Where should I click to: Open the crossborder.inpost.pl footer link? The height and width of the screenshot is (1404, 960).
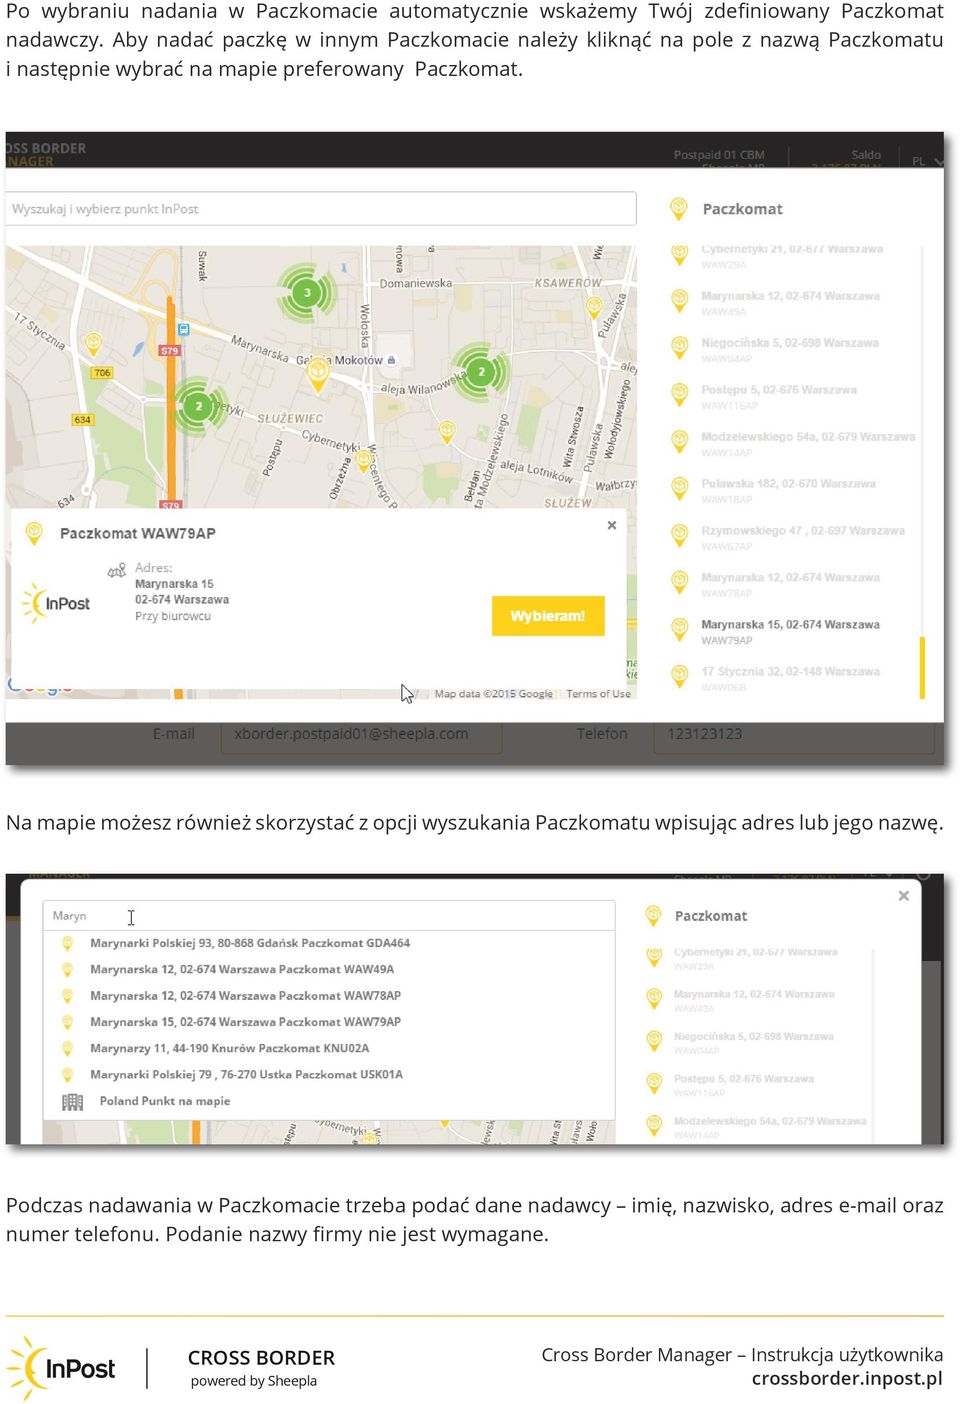click(x=847, y=1379)
